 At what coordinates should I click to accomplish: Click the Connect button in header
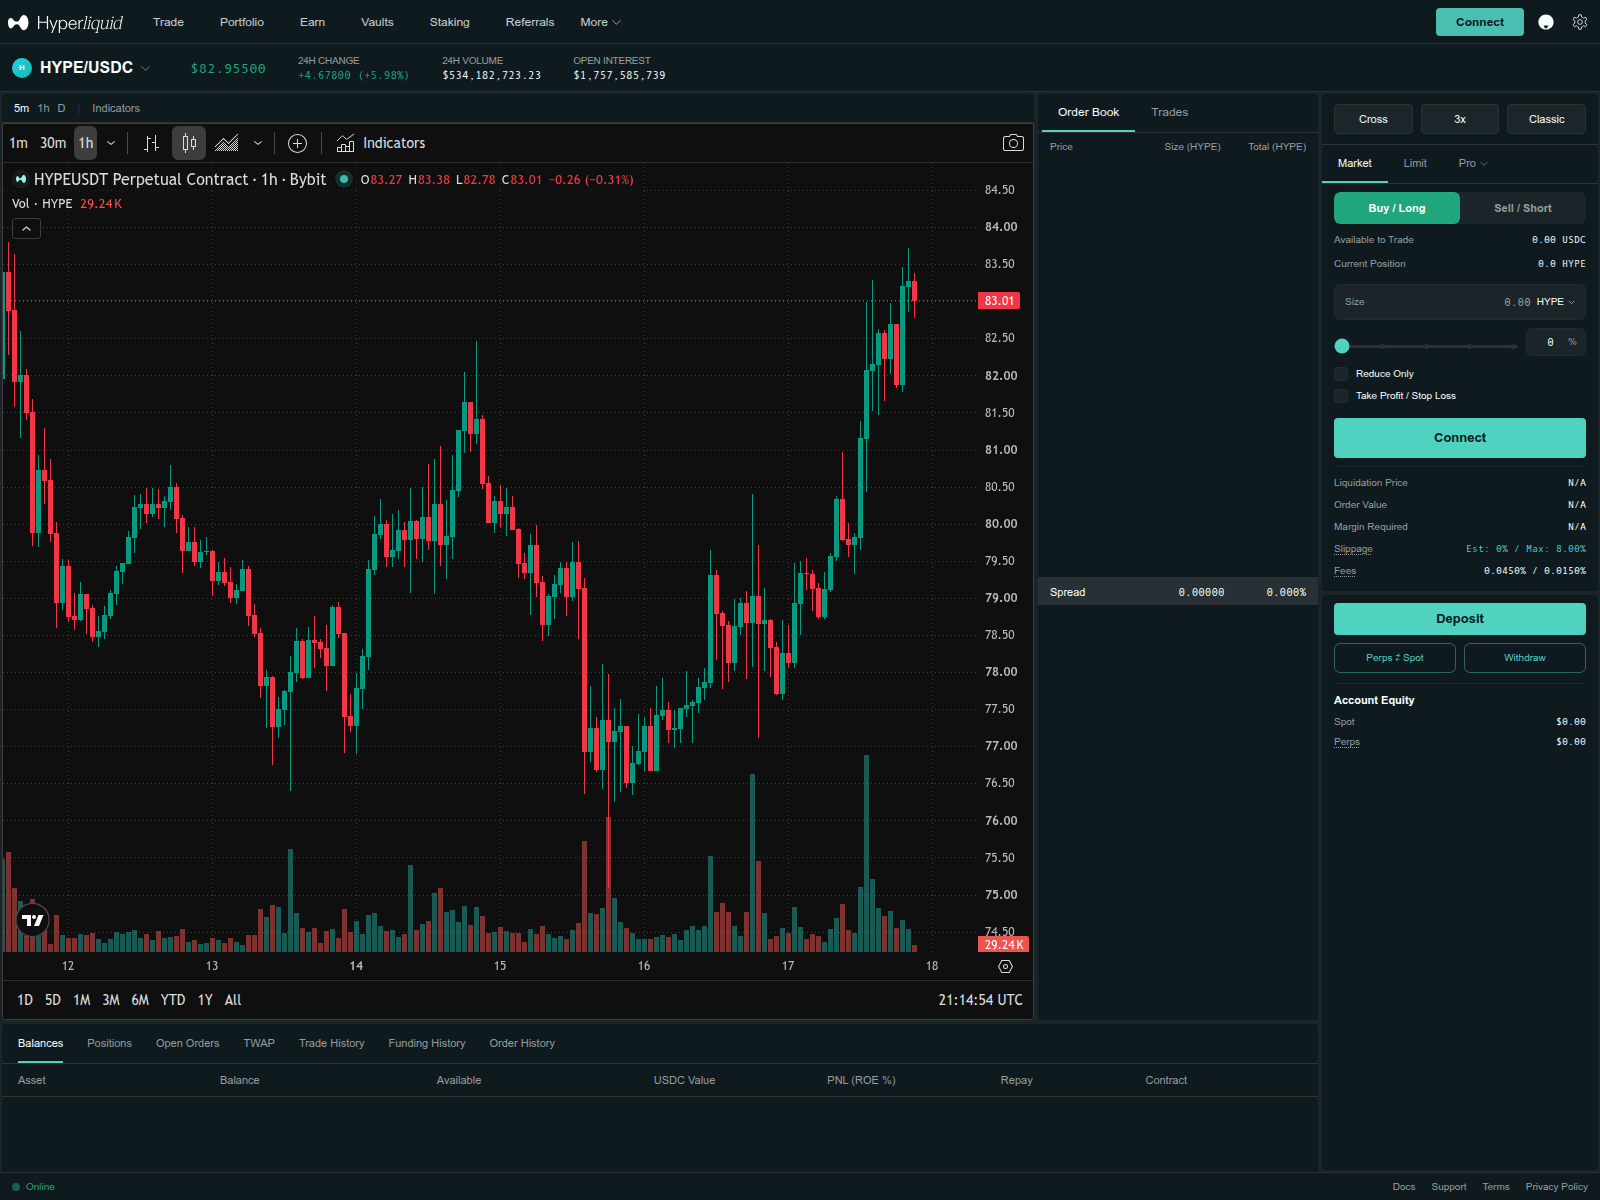[x=1480, y=22]
